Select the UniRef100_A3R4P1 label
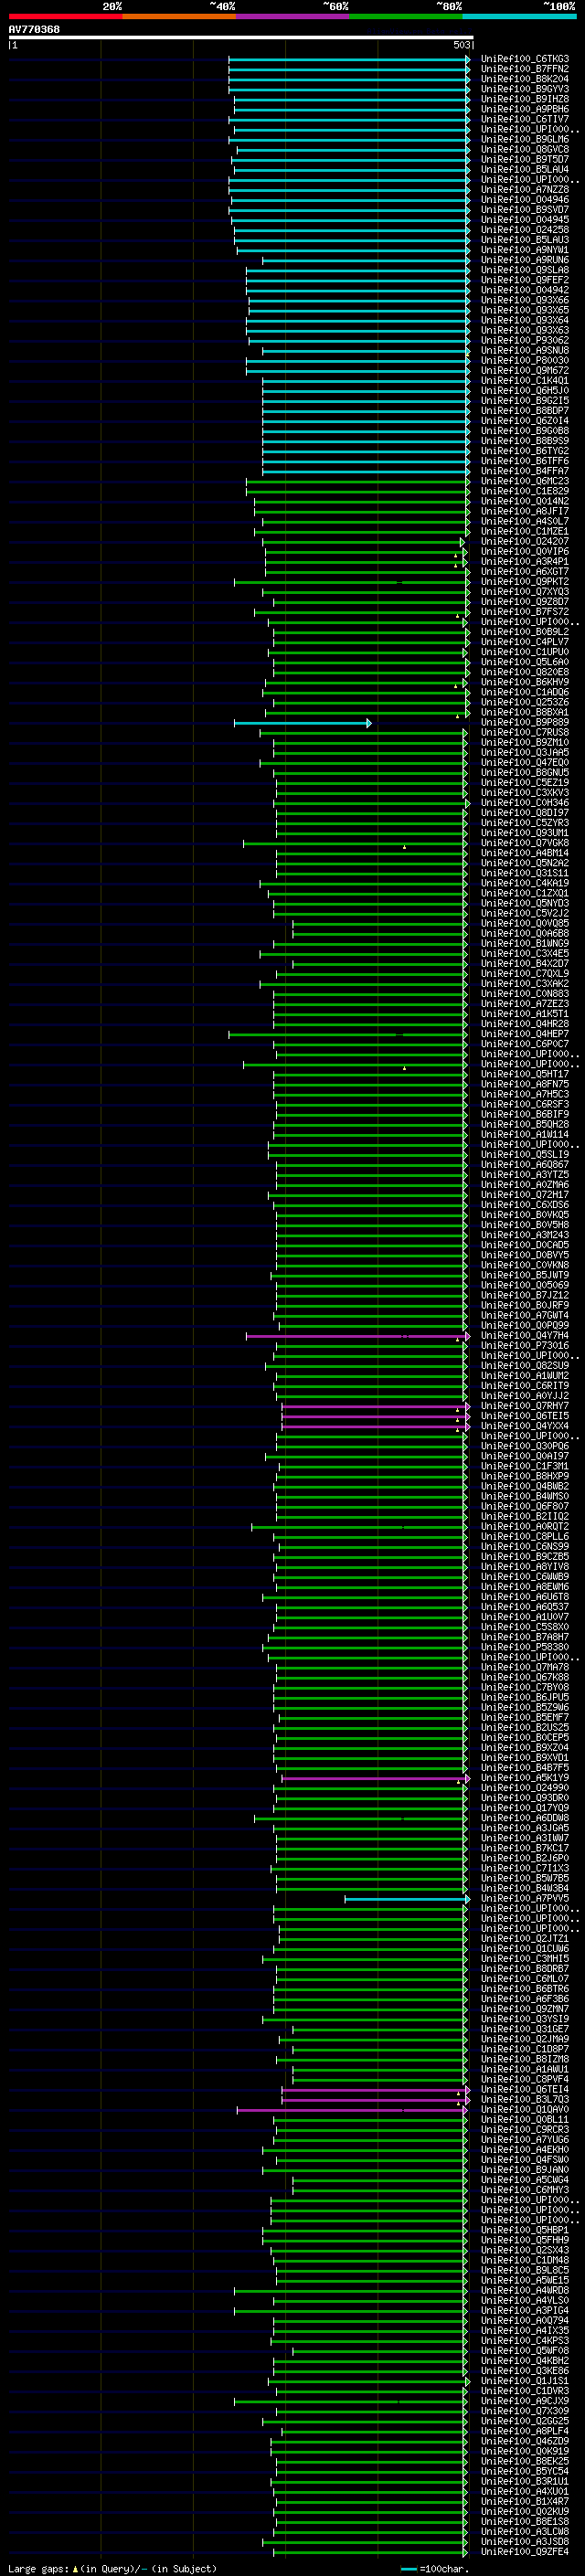Screen dimensions: 585x2576 pyautogui.click(x=525, y=561)
